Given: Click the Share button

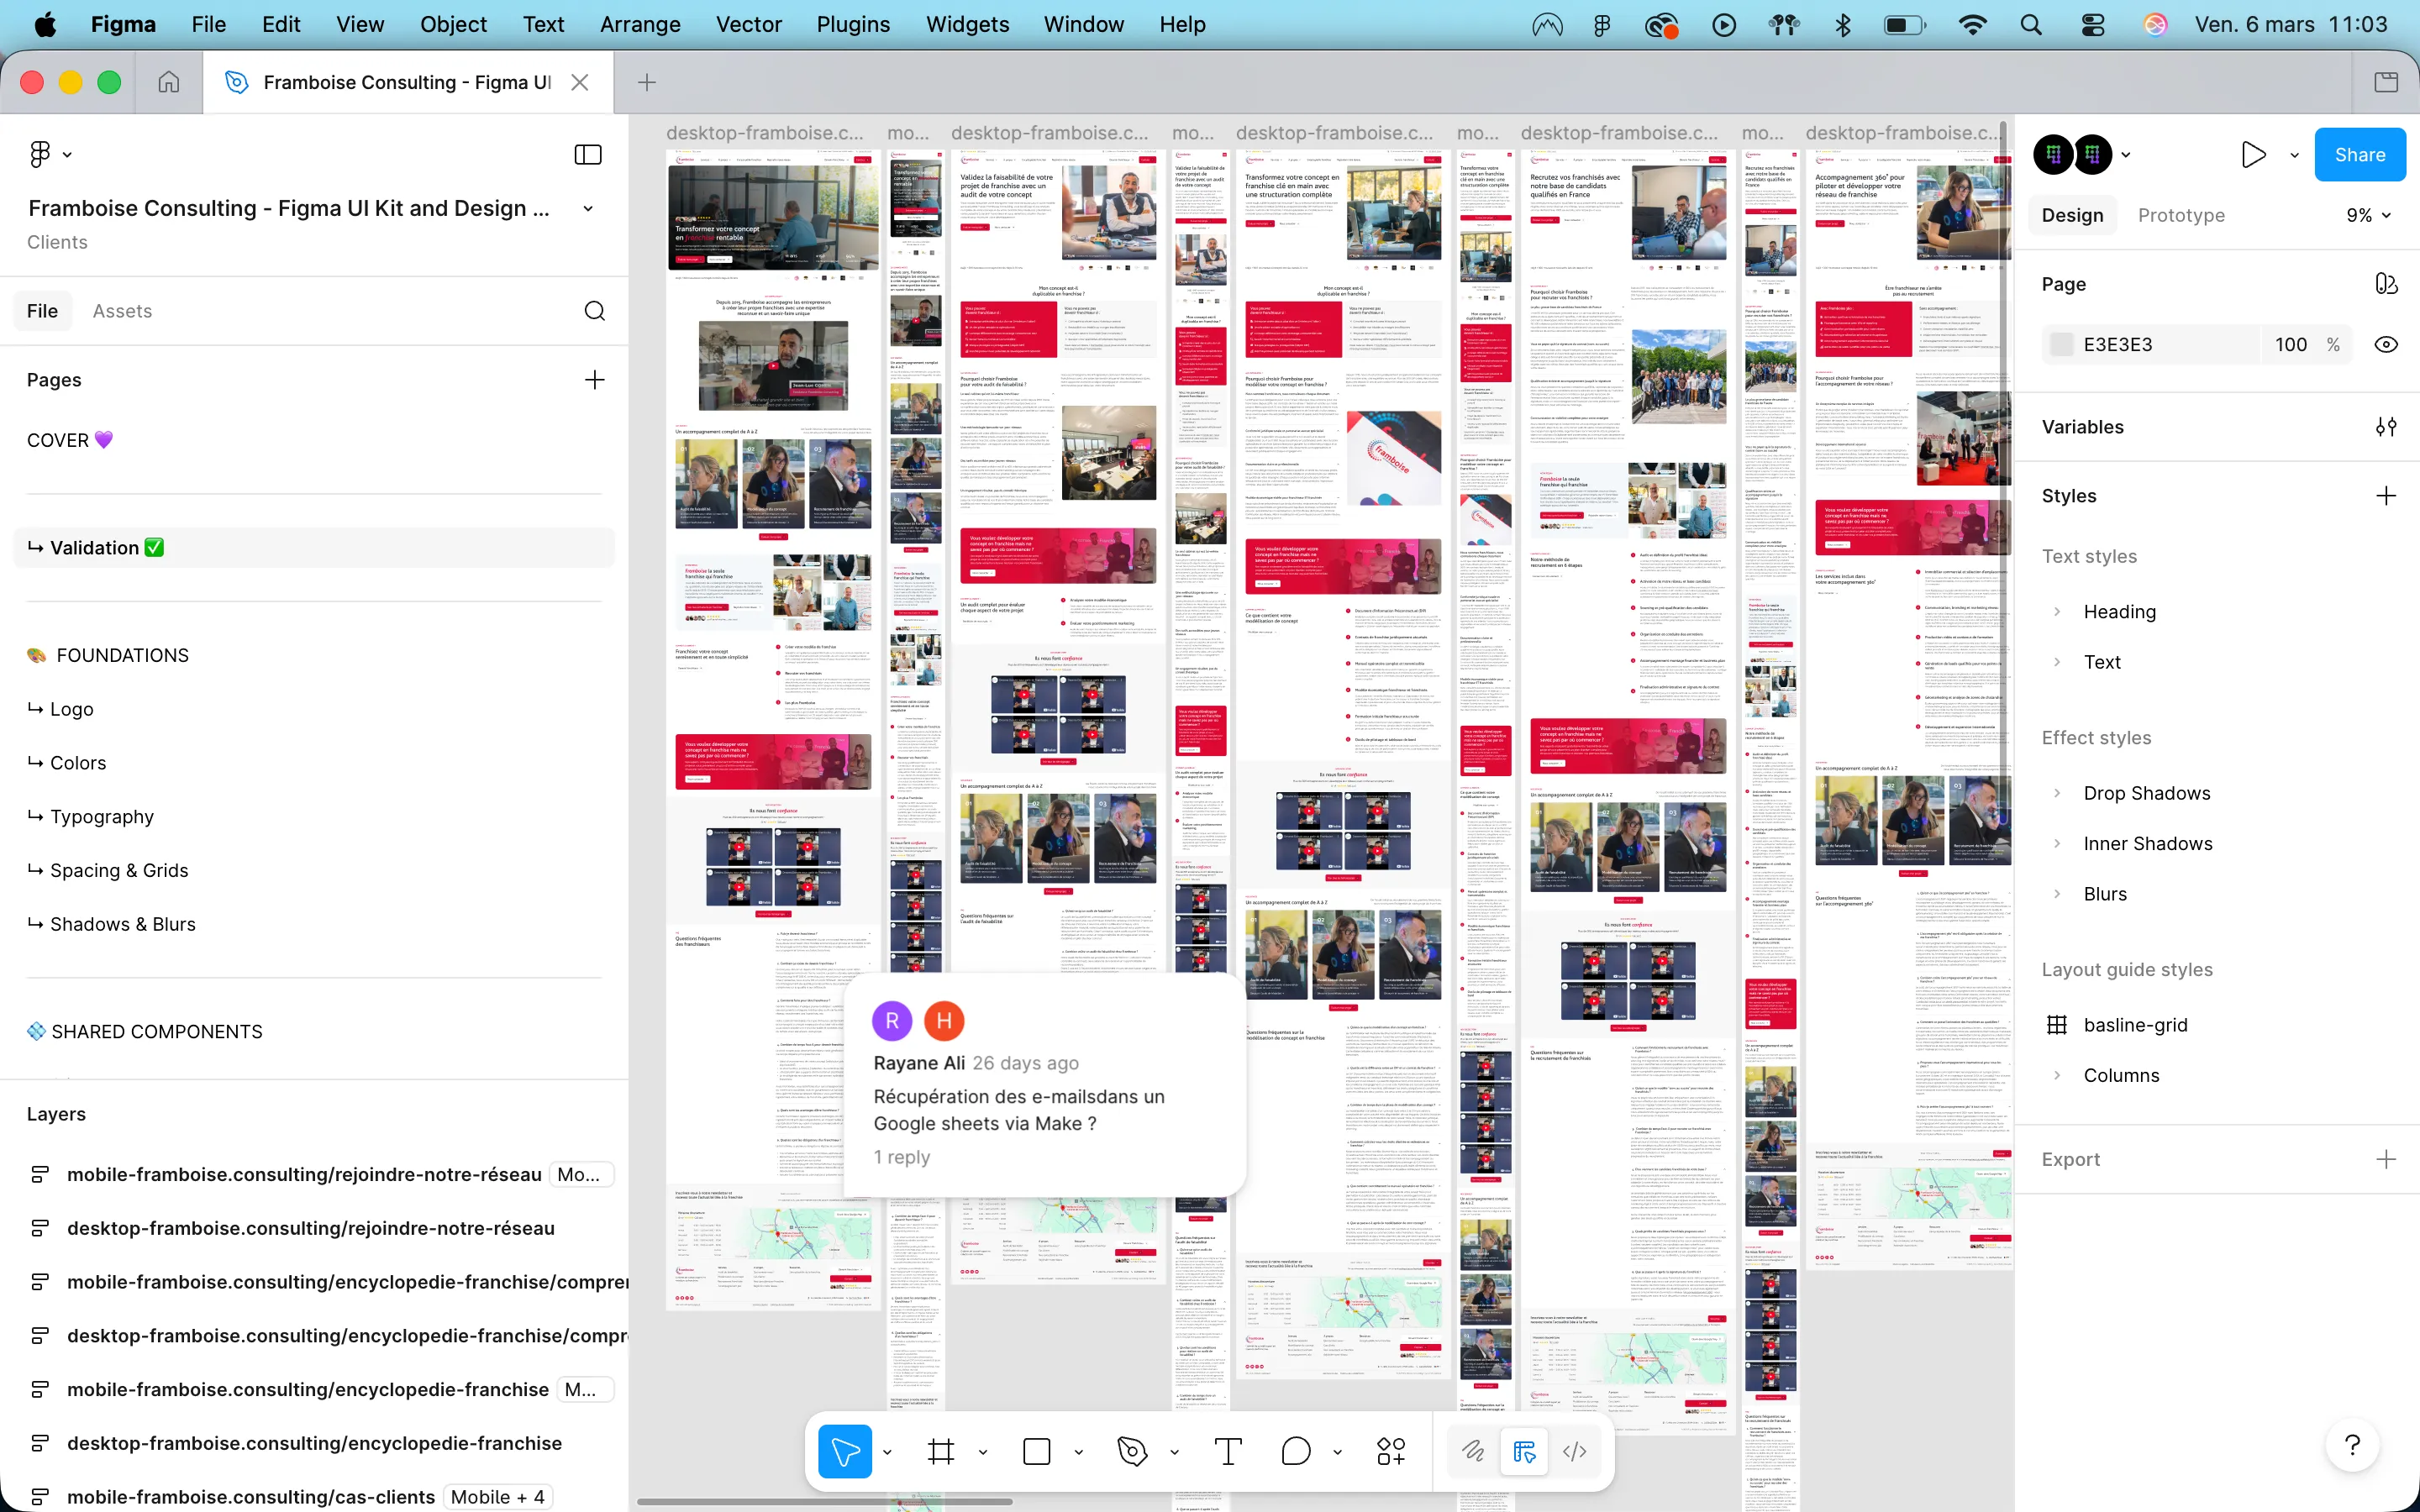Looking at the screenshot, I should (2359, 154).
